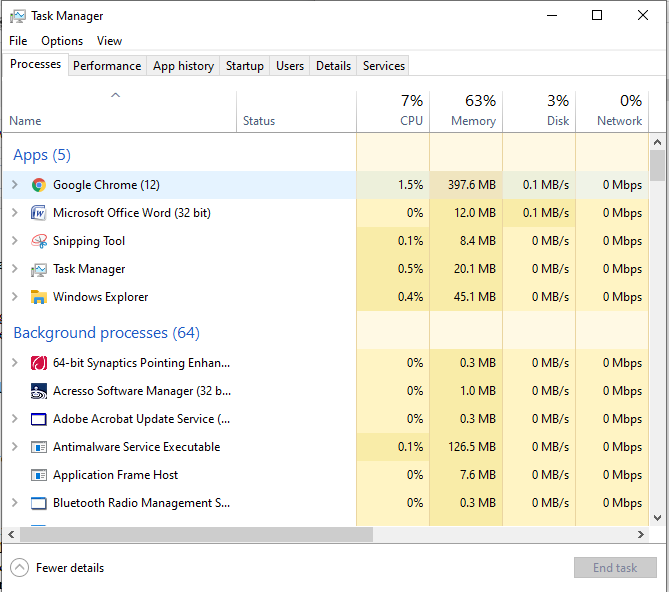Expand the Windows Explorer process entry
The height and width of the screenshot is (592, 669).
click(x=14, y=297)
